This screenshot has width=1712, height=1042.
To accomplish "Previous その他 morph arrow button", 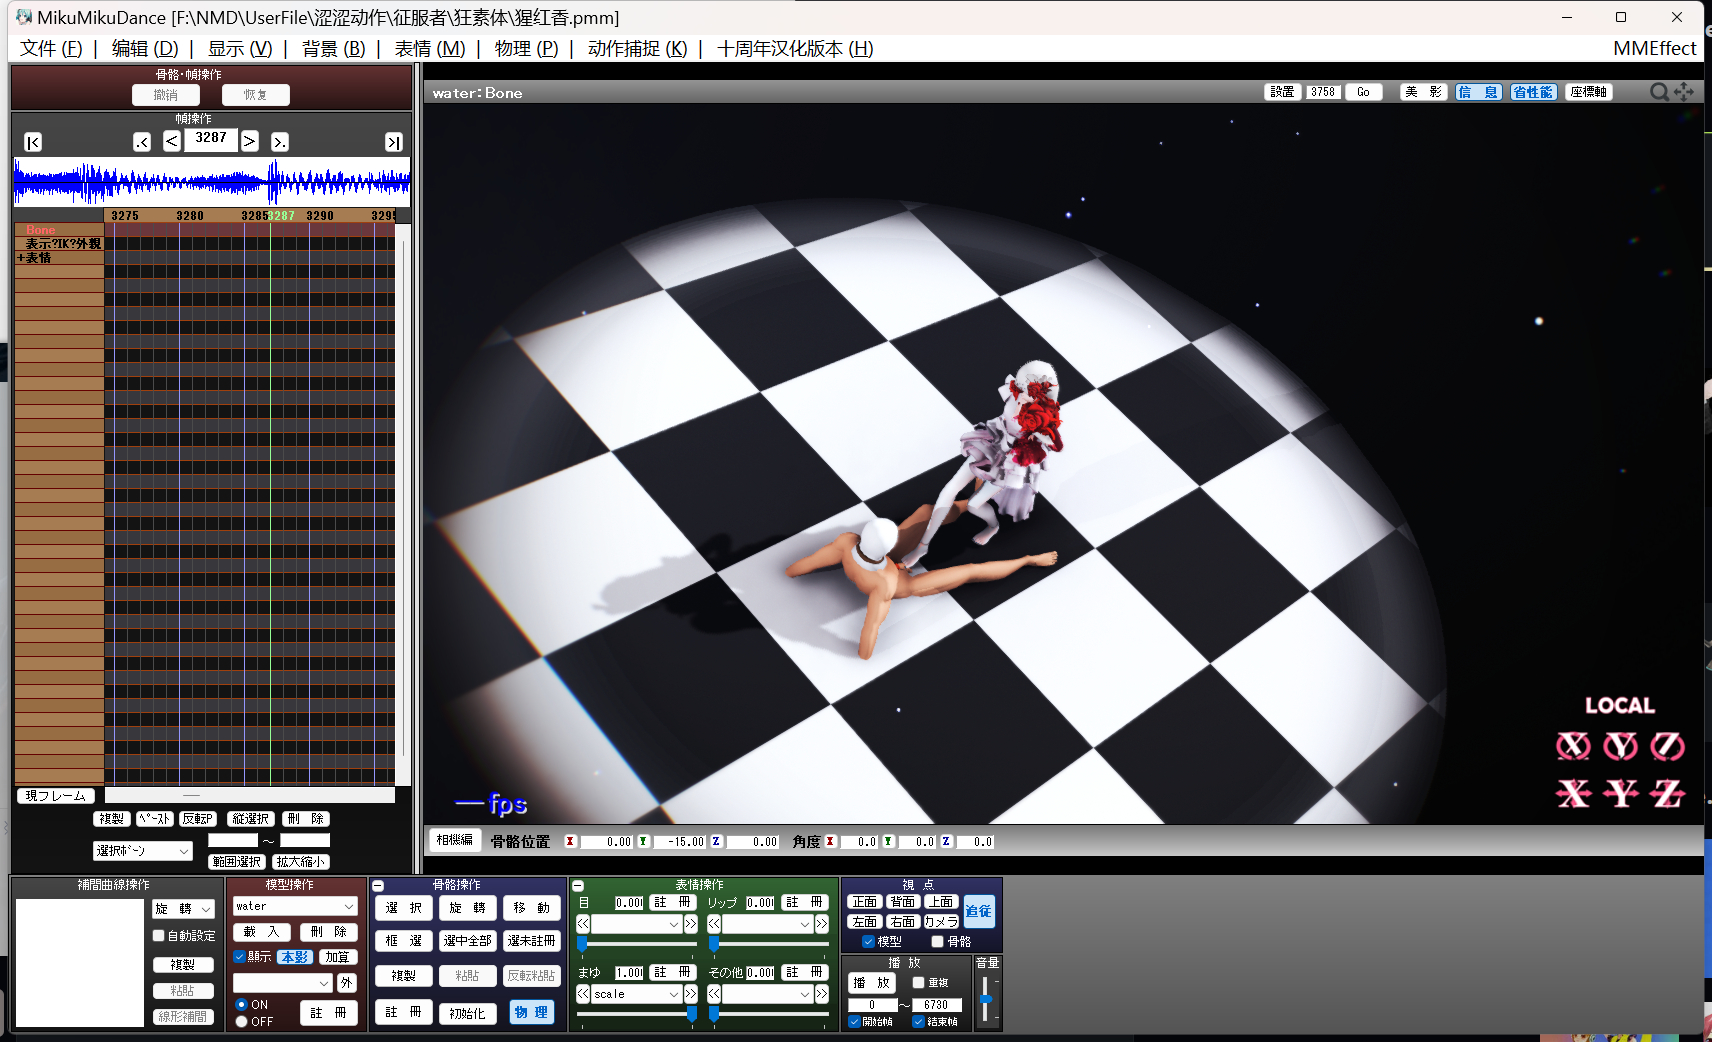I will (x=714, y=994).
